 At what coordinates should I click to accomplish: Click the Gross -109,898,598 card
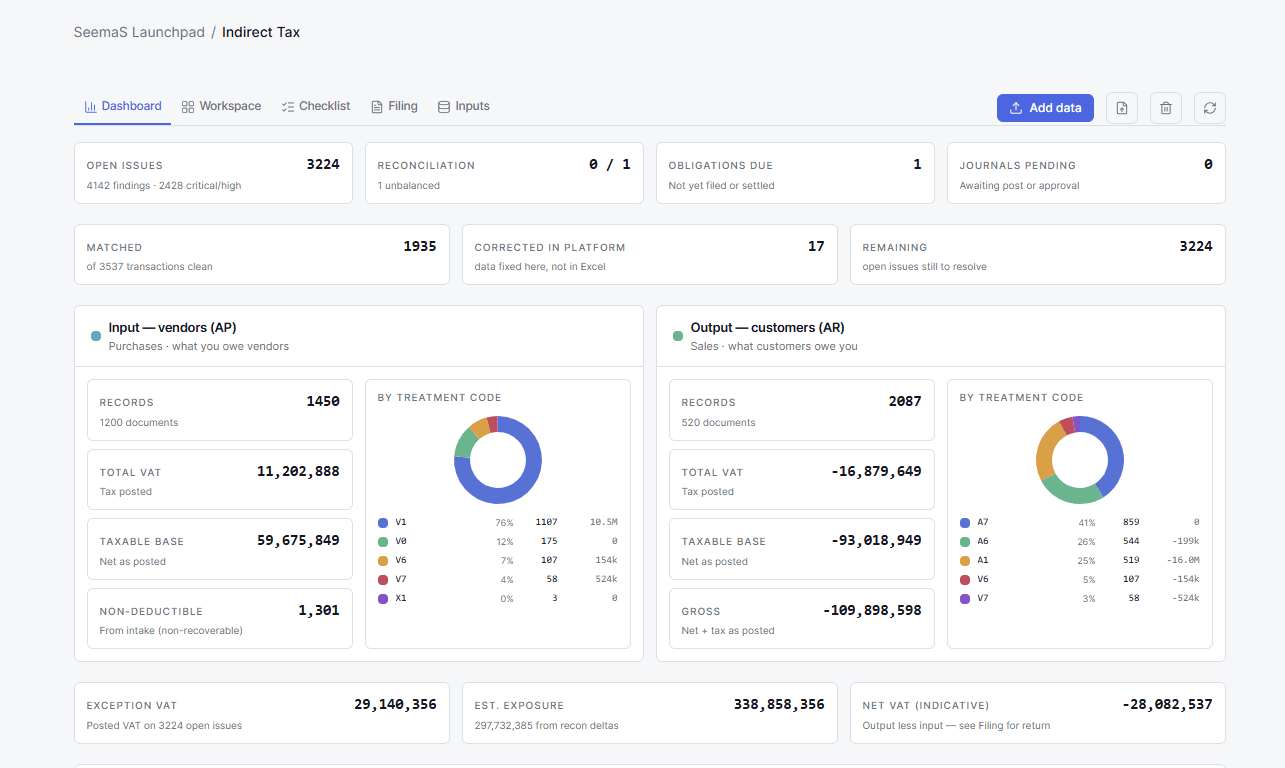tap(802, 618)
